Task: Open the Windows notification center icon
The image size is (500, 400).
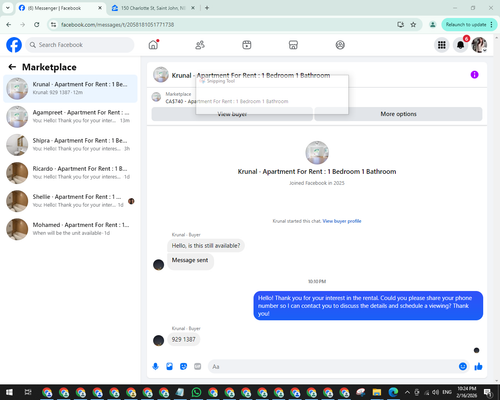Action: 488,392
